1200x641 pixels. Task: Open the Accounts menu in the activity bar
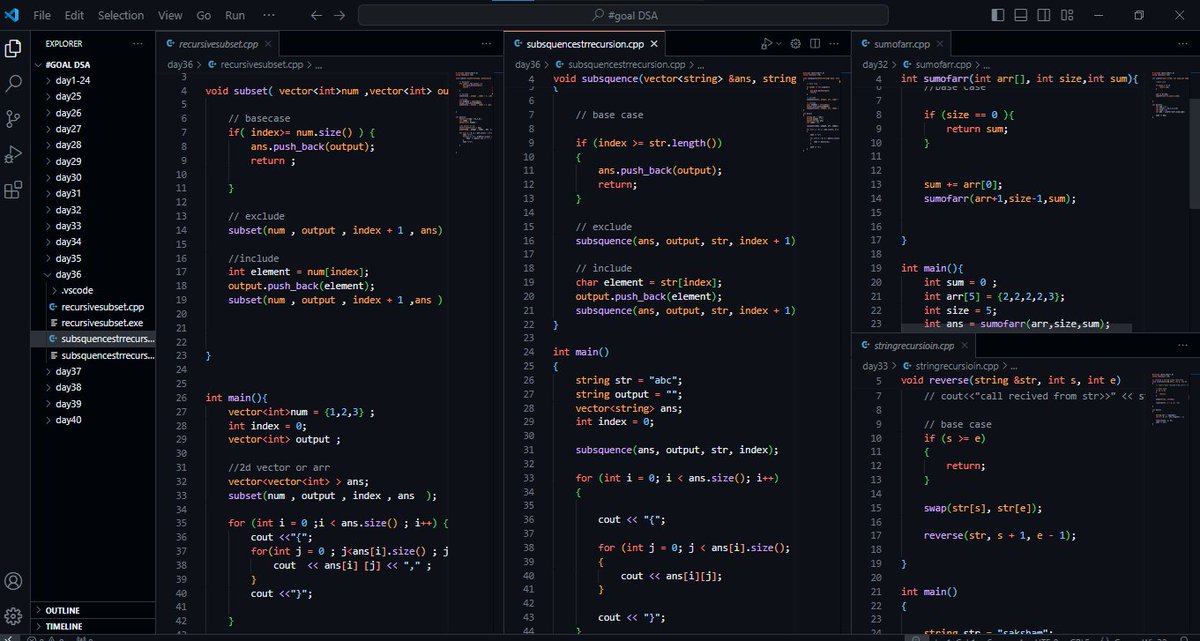(14, 581)
